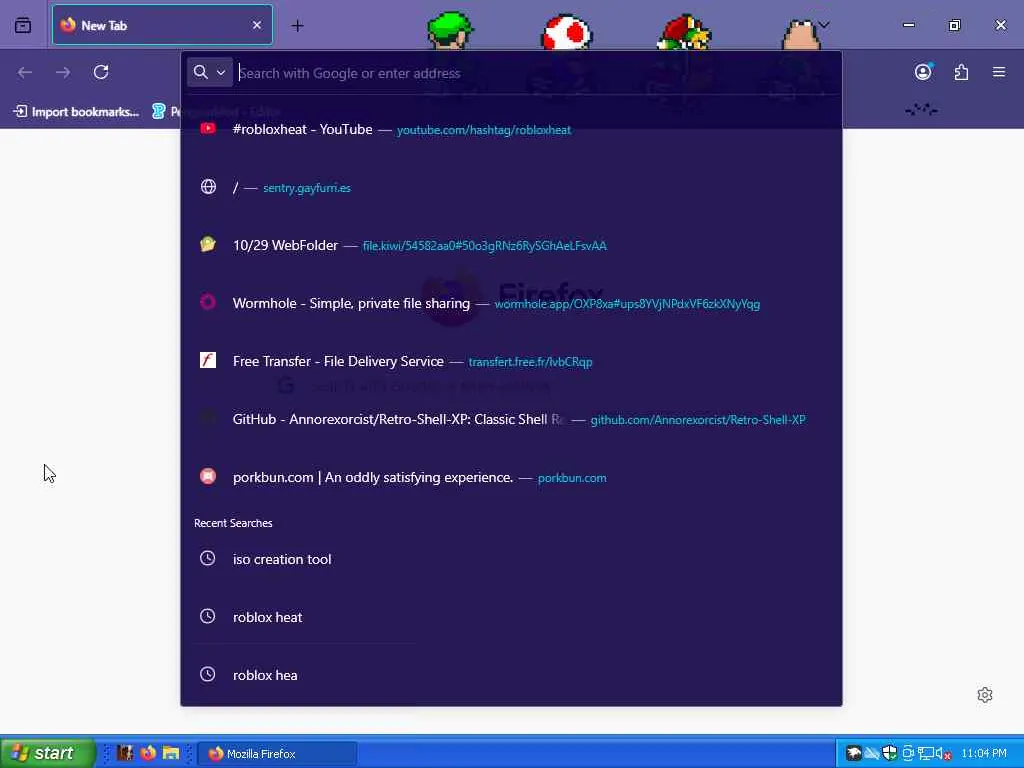Image resolution: width=1024 pixels, height=768 pixels.
Task: Select recent search roblox hea
Action: coord(511,675)
